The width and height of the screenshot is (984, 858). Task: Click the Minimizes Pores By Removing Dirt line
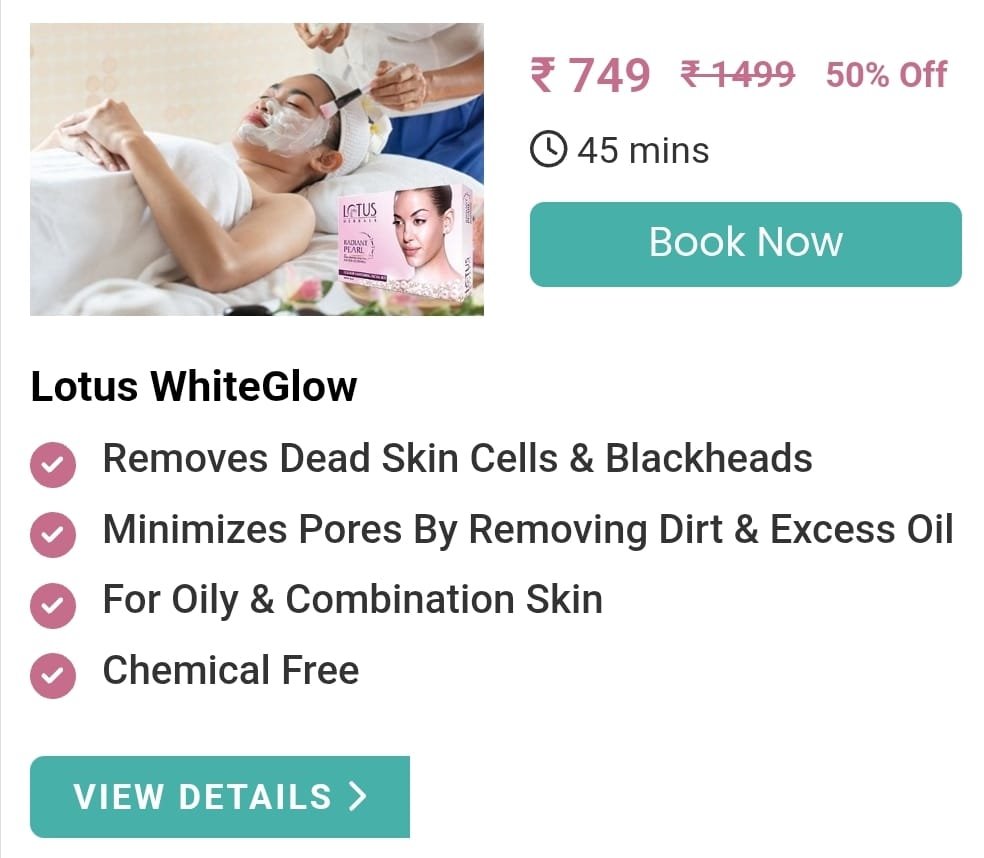tap(528, 529)
